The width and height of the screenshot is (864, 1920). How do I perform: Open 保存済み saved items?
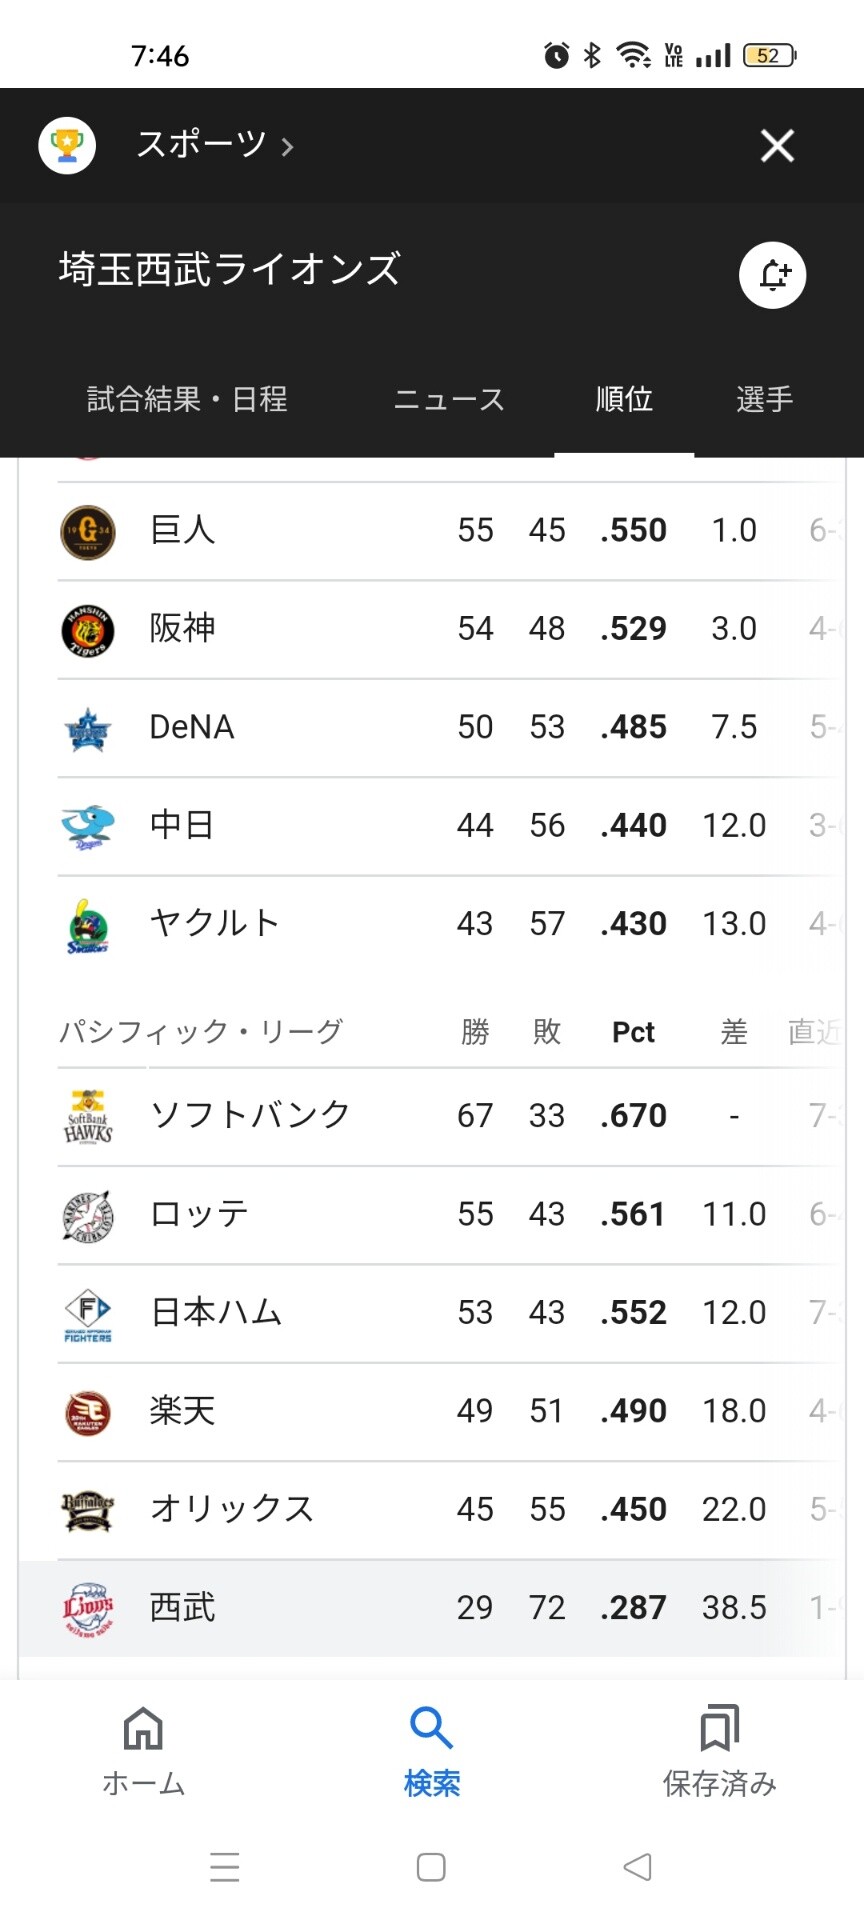[x=720, y=1750]
